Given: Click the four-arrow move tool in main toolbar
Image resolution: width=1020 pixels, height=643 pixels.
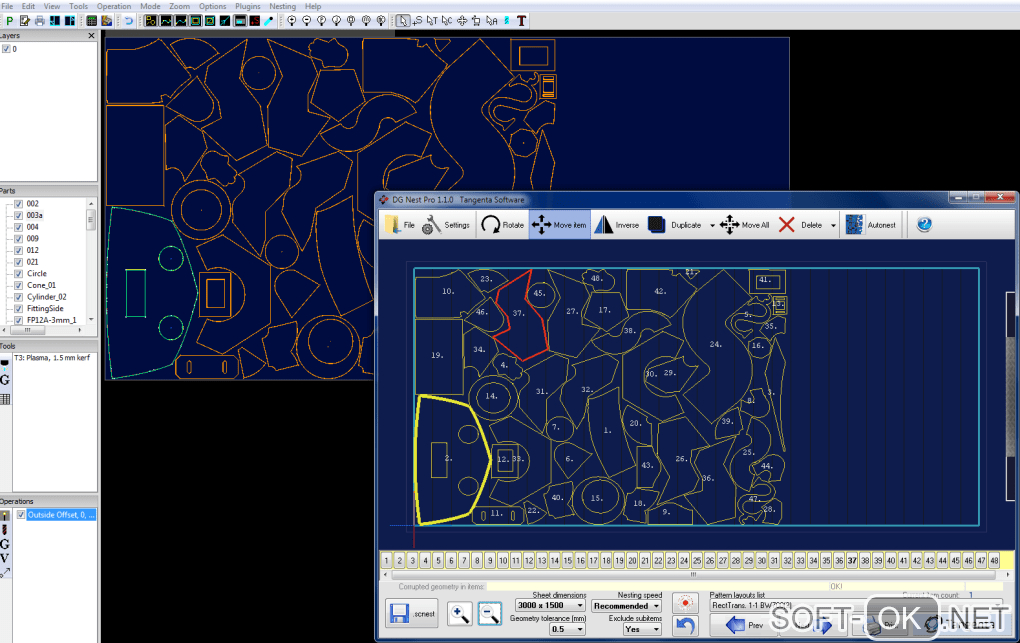Looking at the screenshot, I should click(462, 21).
